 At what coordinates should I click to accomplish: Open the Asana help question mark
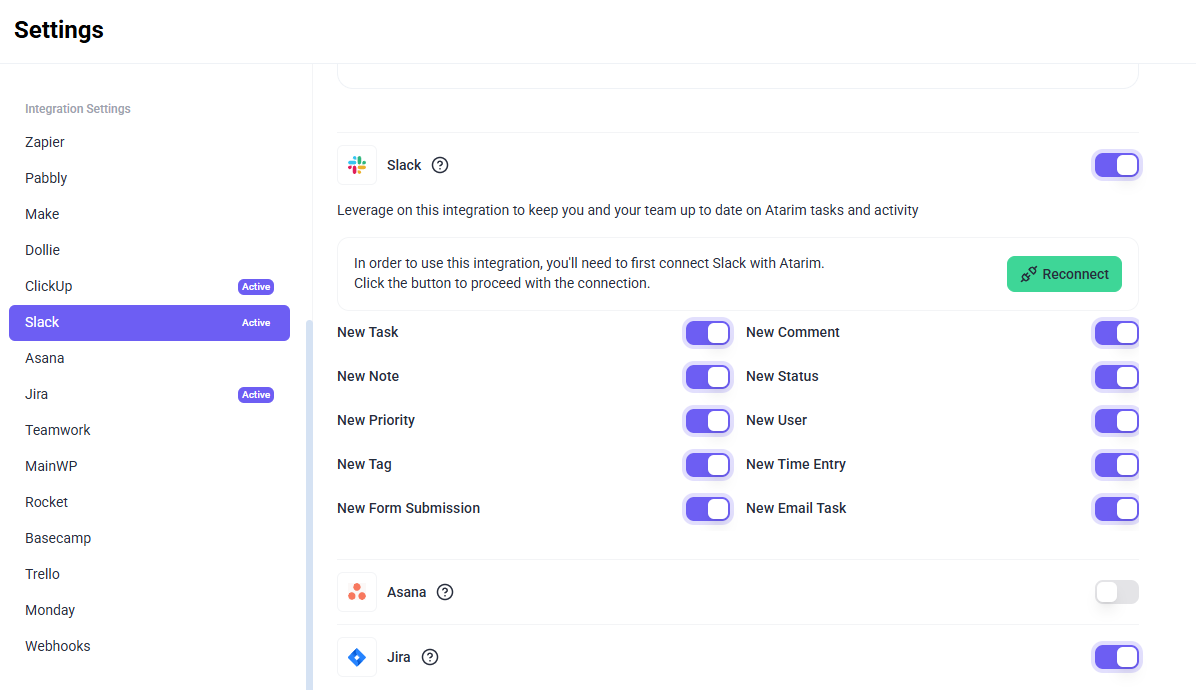(445, 592)
